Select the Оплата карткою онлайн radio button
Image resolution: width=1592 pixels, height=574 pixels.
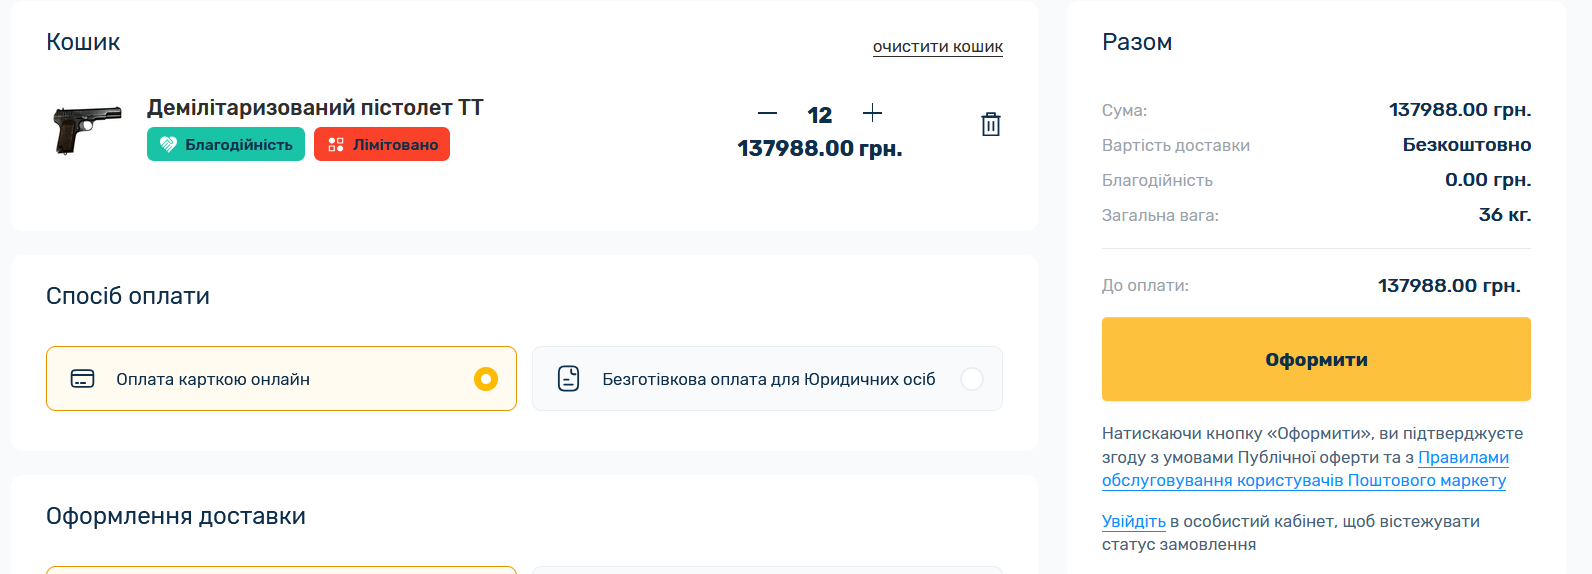(486, 379)
